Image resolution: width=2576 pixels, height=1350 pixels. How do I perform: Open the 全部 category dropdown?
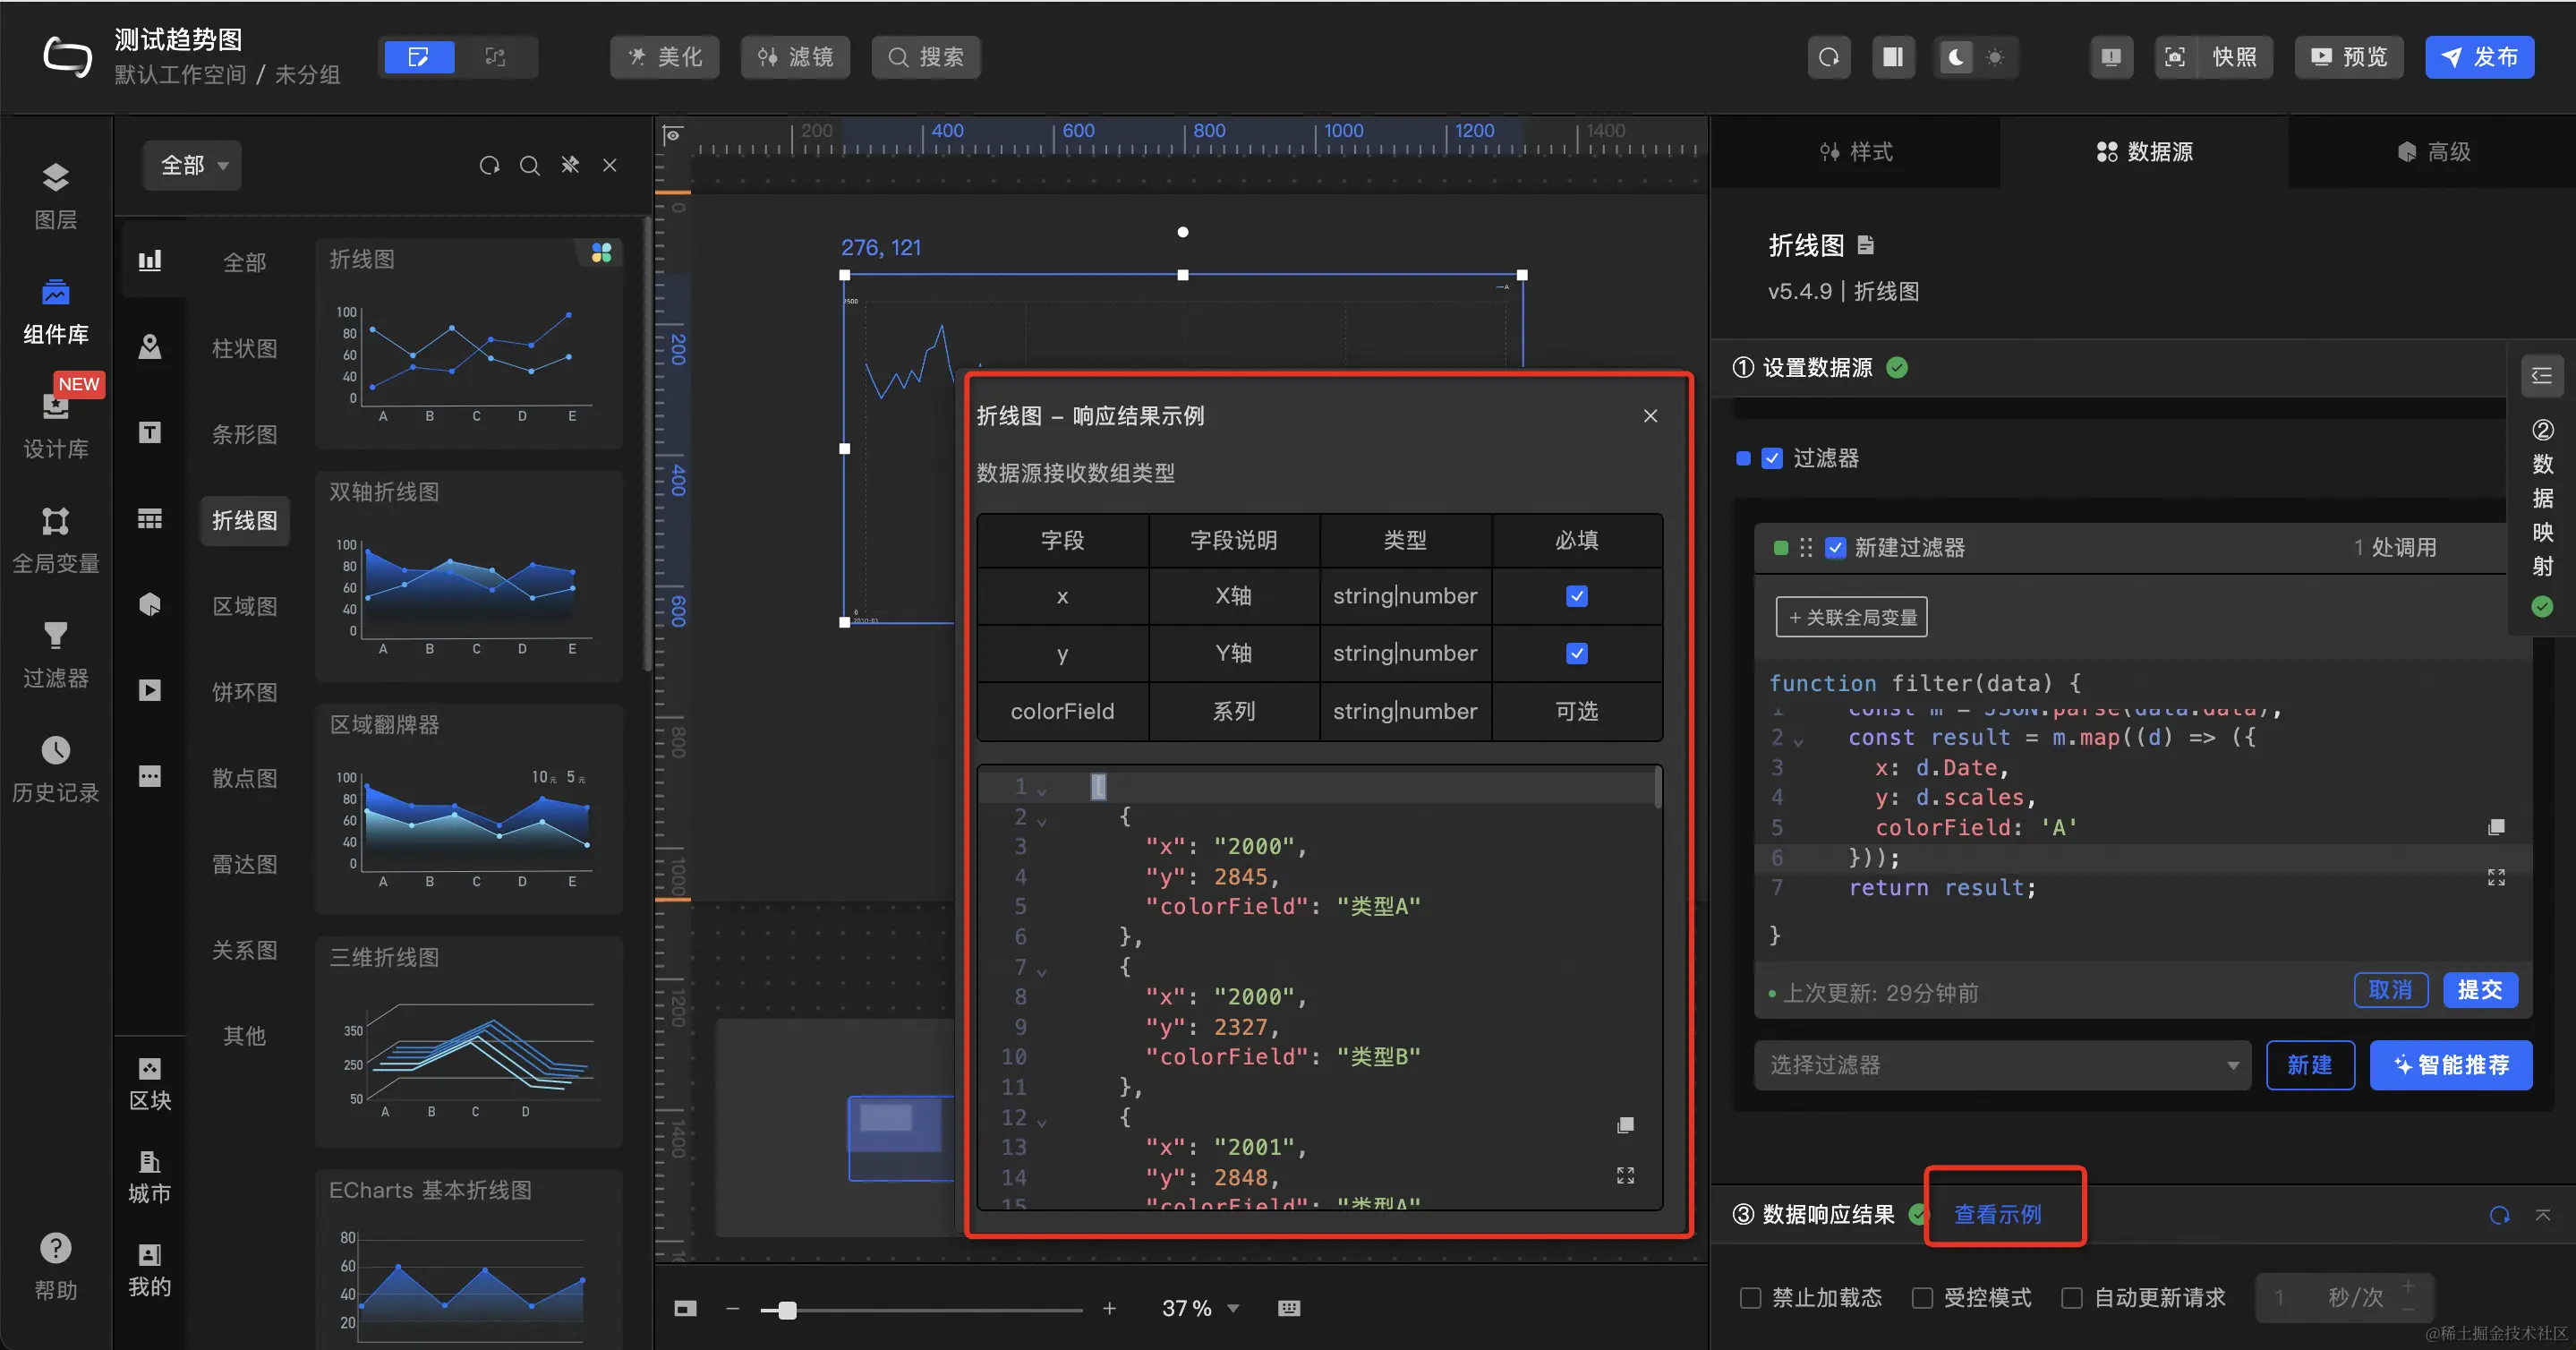click(x=193, y=165)
